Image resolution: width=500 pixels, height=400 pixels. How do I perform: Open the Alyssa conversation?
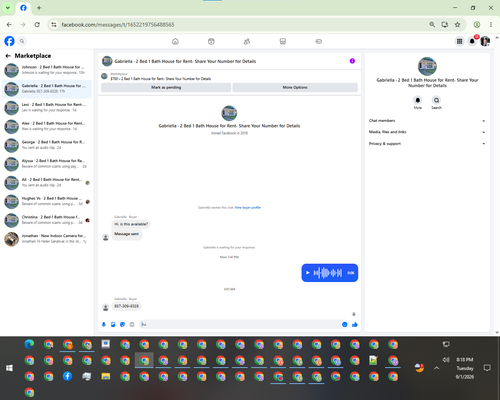pyautogui.click(x=47, y=164)
